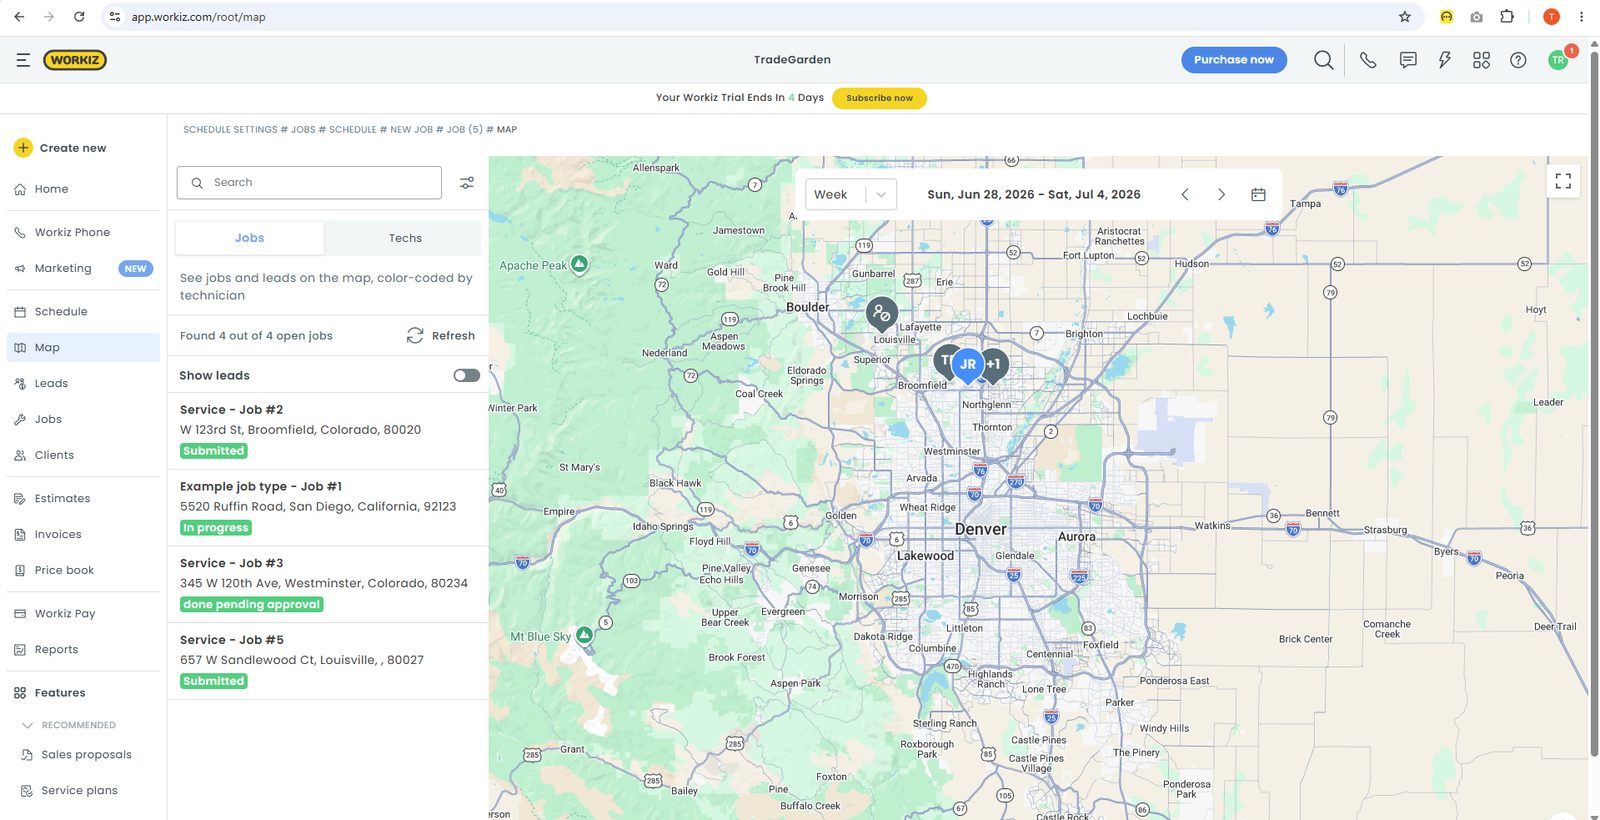
Task: Open Workiz Pay in sidebar
Action: pyautogui.click(x=83, y=614)
